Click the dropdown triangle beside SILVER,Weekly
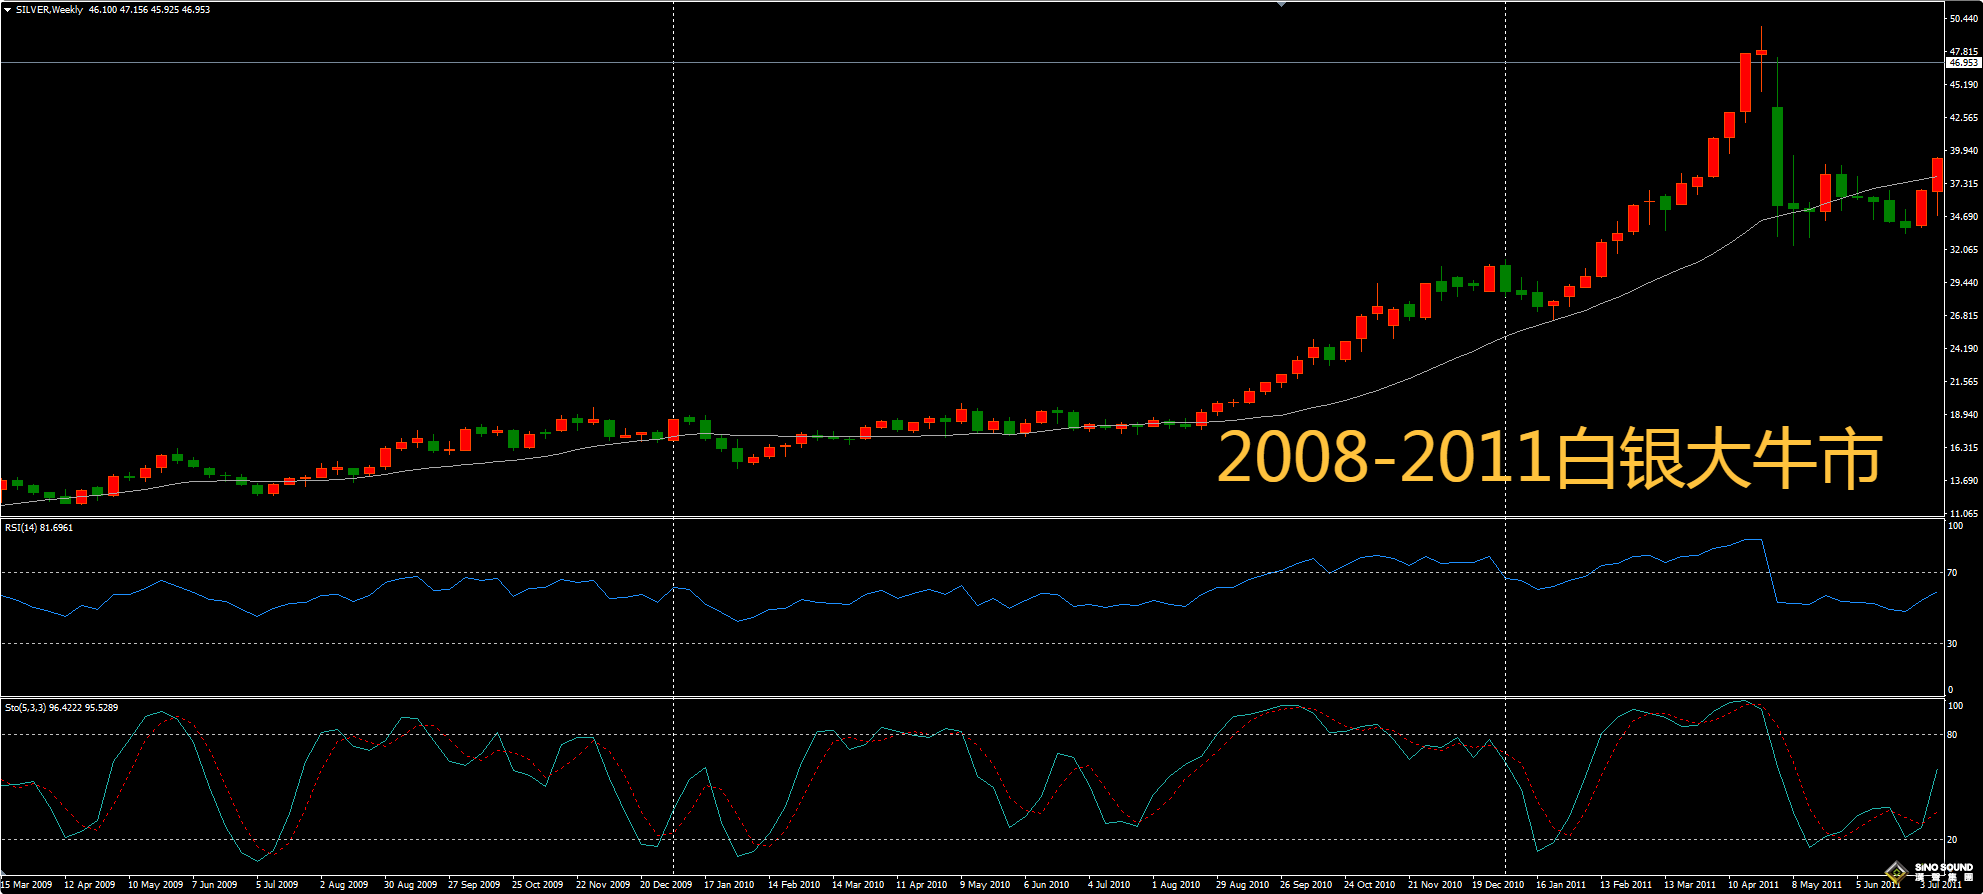The image size is (1983, 894). point(7,10)
